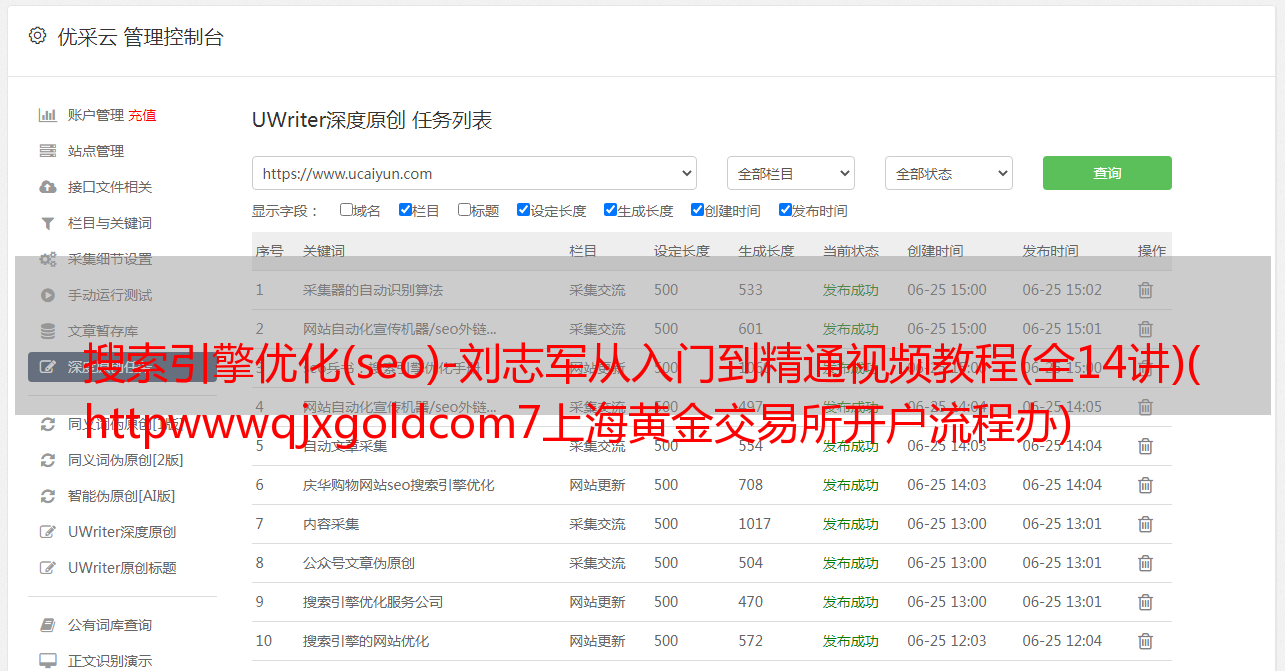The width and height of the screenshot is (1285, 671).
Task: Click the keyword 采集器的自动识别算法
Action: coord(373,290)
